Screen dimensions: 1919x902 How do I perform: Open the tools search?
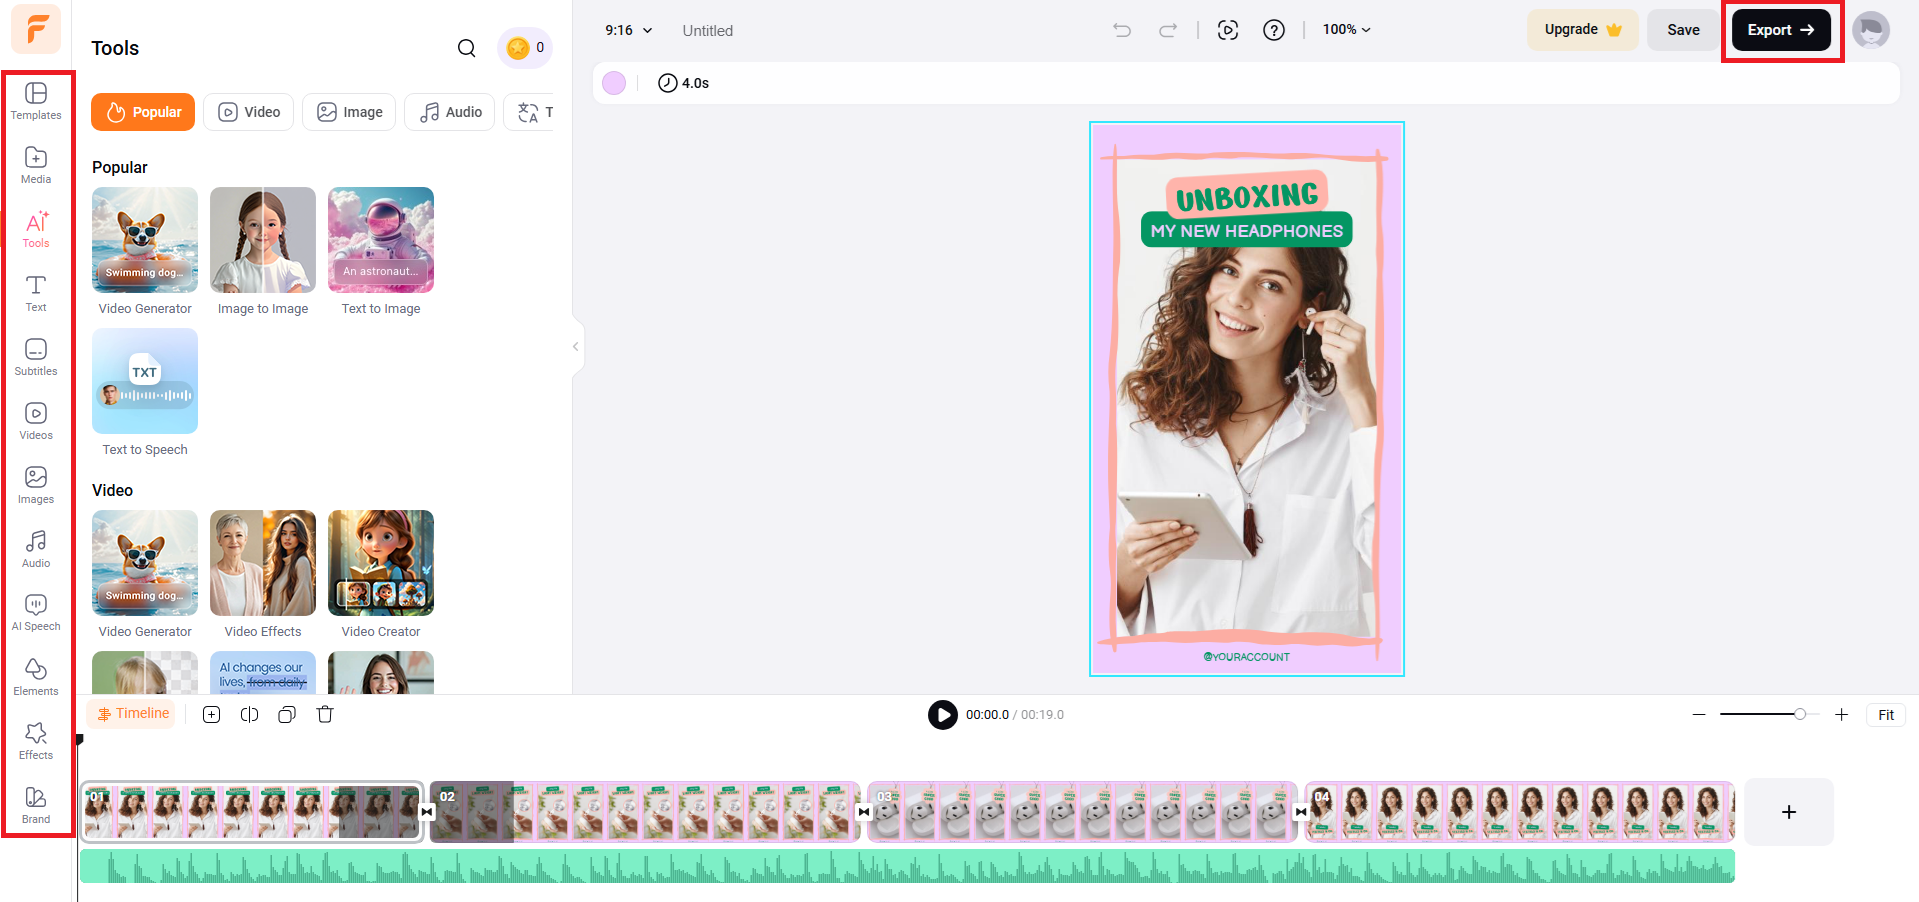(466, 47)
